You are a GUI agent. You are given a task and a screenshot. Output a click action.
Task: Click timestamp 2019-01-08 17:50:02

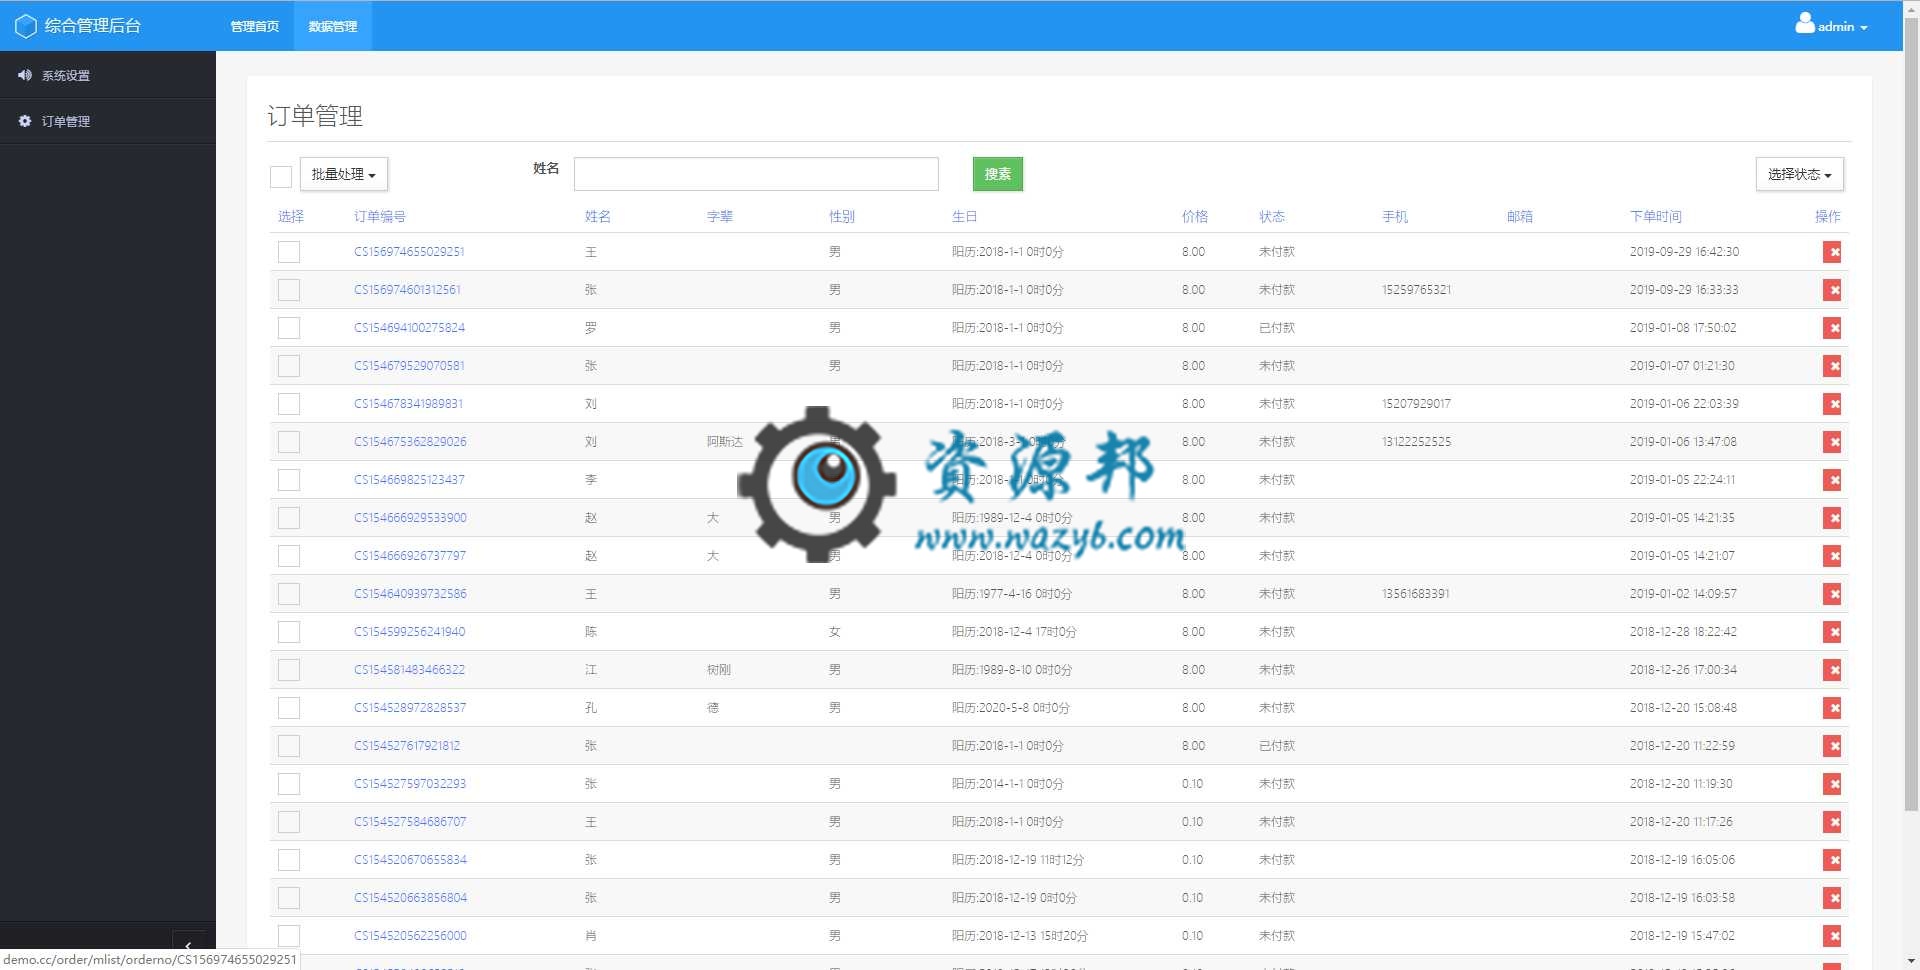(x=1683, y=328)
